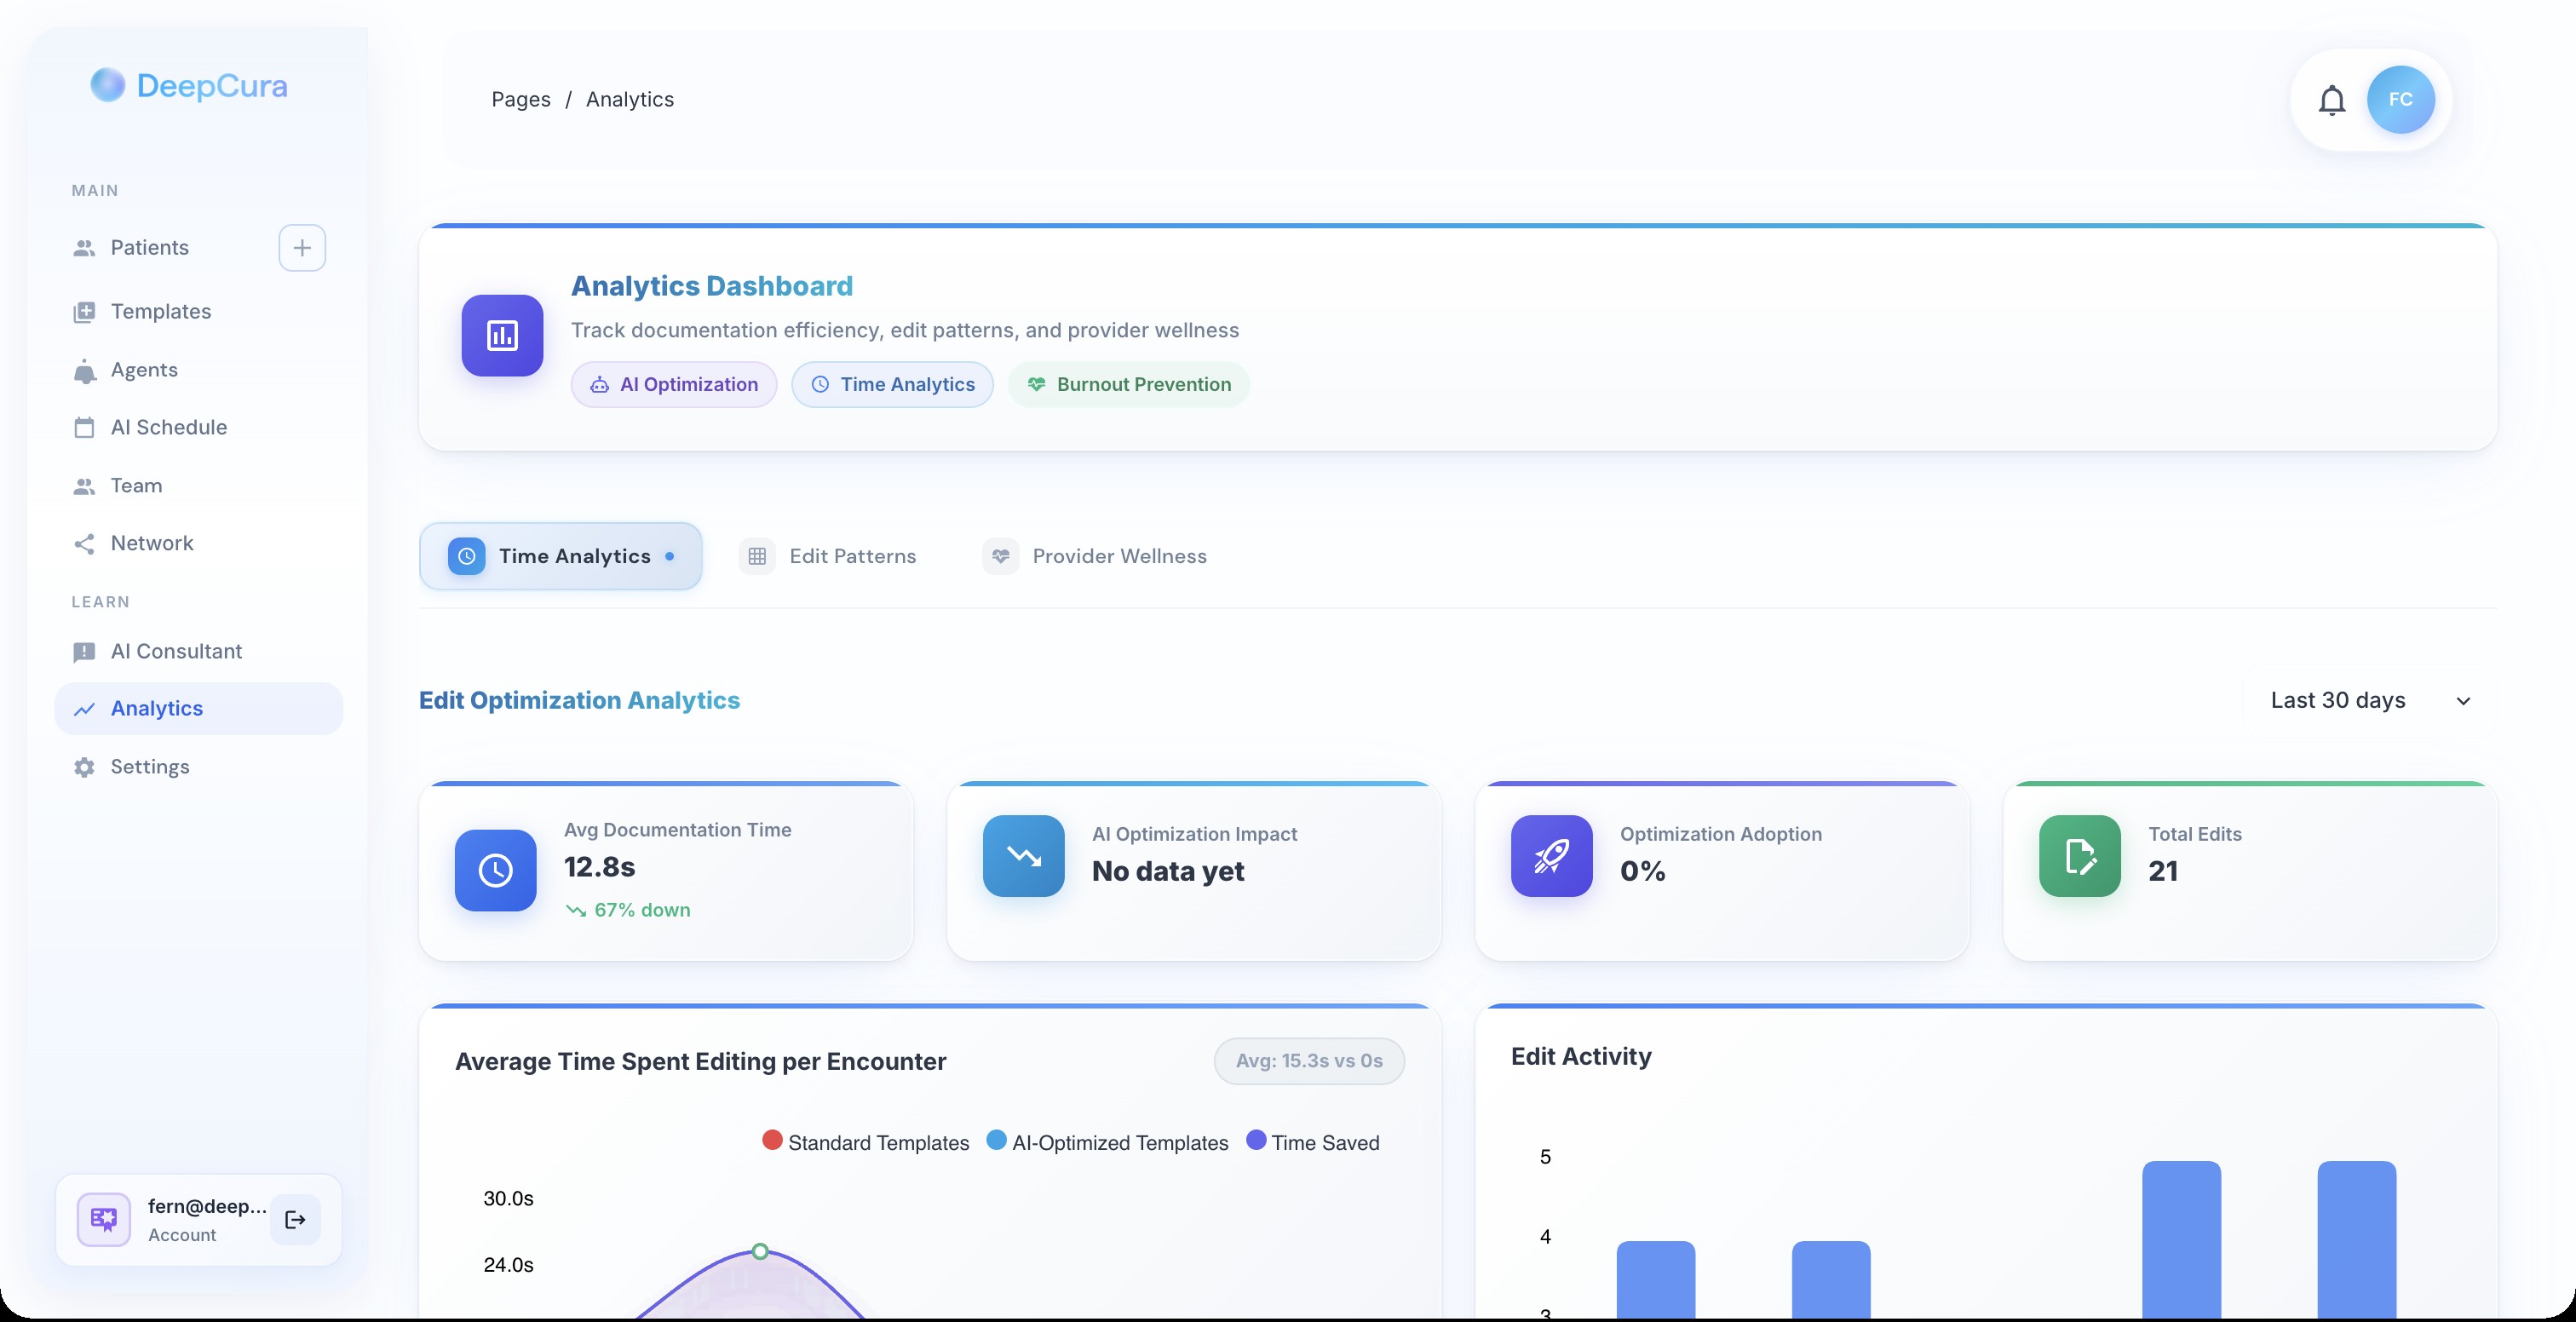
Task: Click the Time Analytics chip in header
Action: (x=892, y=385)
